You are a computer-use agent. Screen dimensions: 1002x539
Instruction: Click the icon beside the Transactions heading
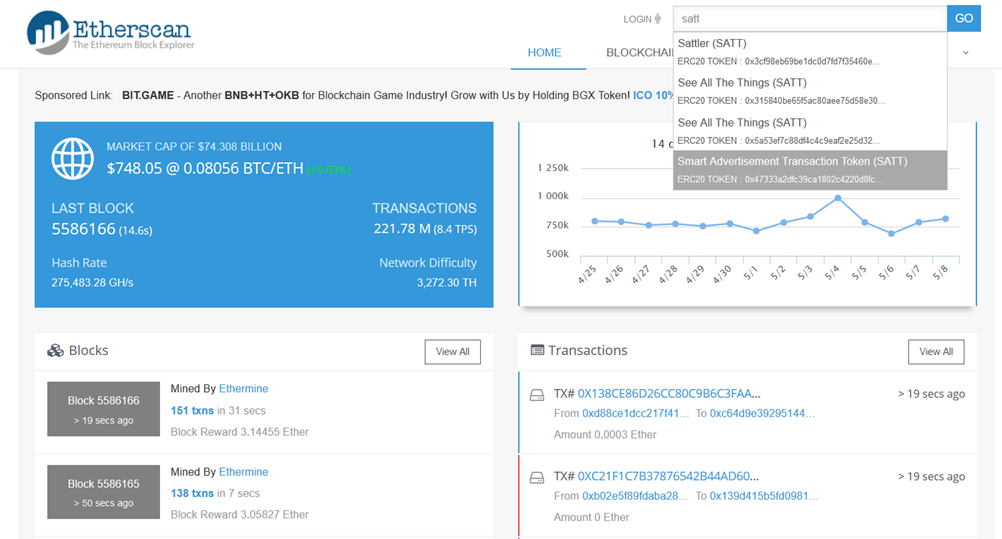pyautogui.click(x=537, y=351)
